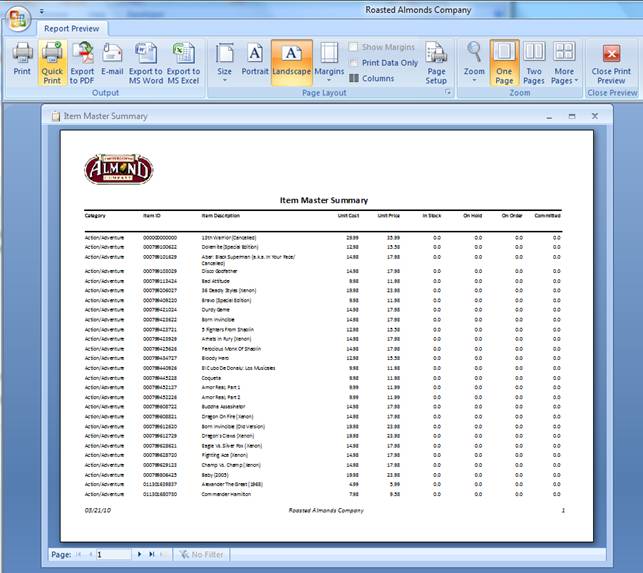The image size is (643, 573).
Task: Click the Committed column header
Action: click(x=547, y=215)
